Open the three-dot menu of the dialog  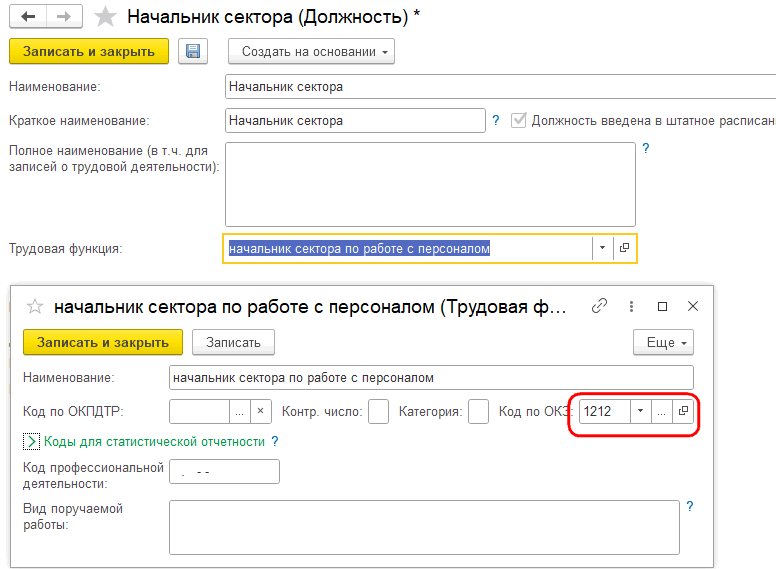click(x=631, y=306)
